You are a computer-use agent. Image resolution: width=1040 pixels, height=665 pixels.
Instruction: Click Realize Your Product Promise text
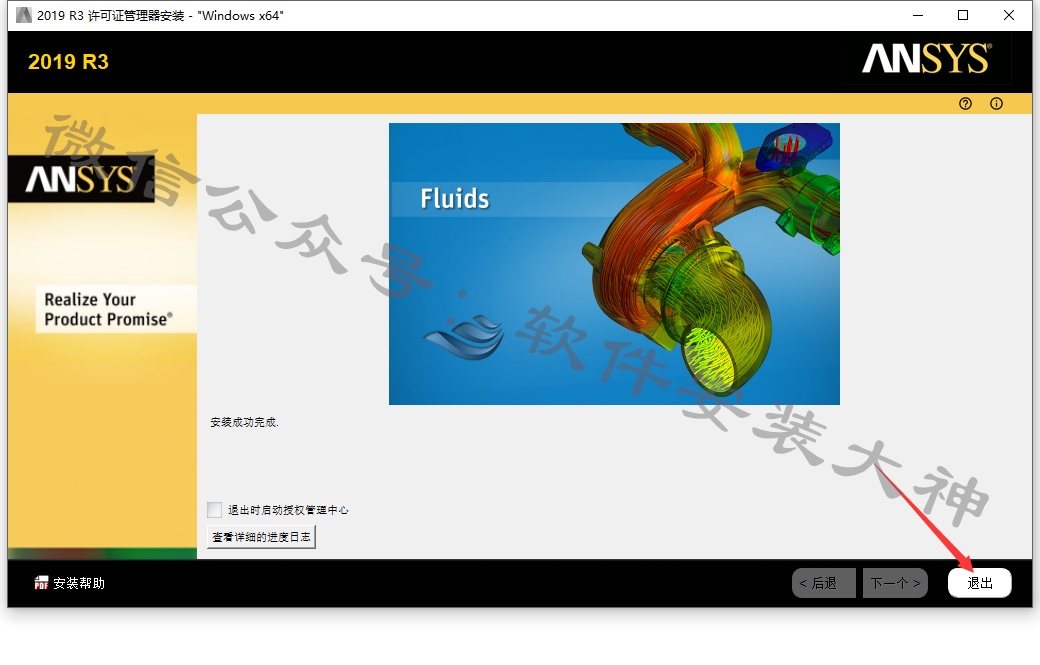pos(109,309)
